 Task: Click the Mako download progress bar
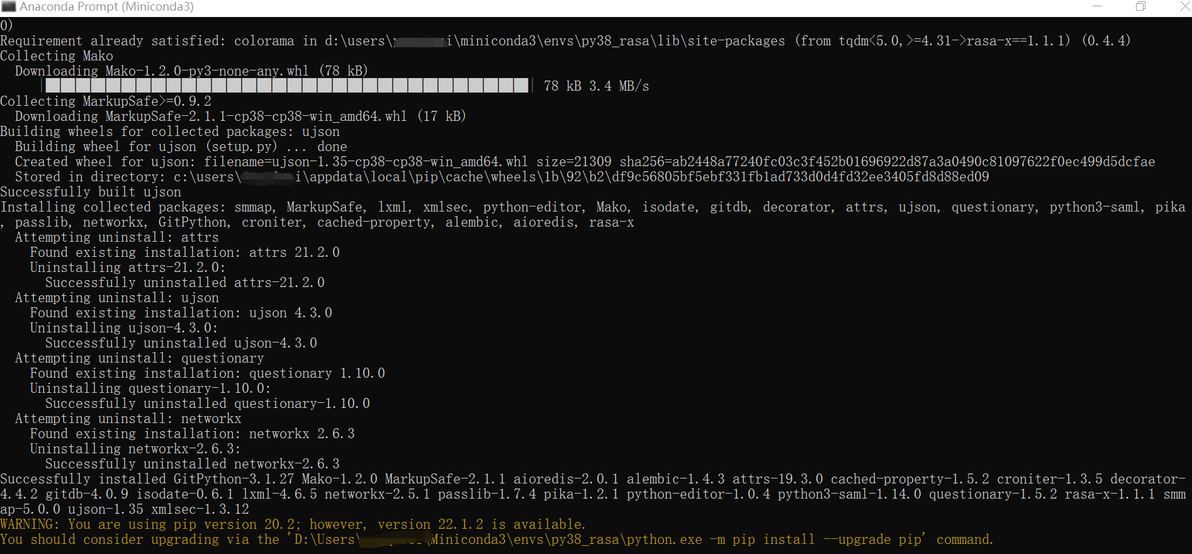tap(290, 86)
